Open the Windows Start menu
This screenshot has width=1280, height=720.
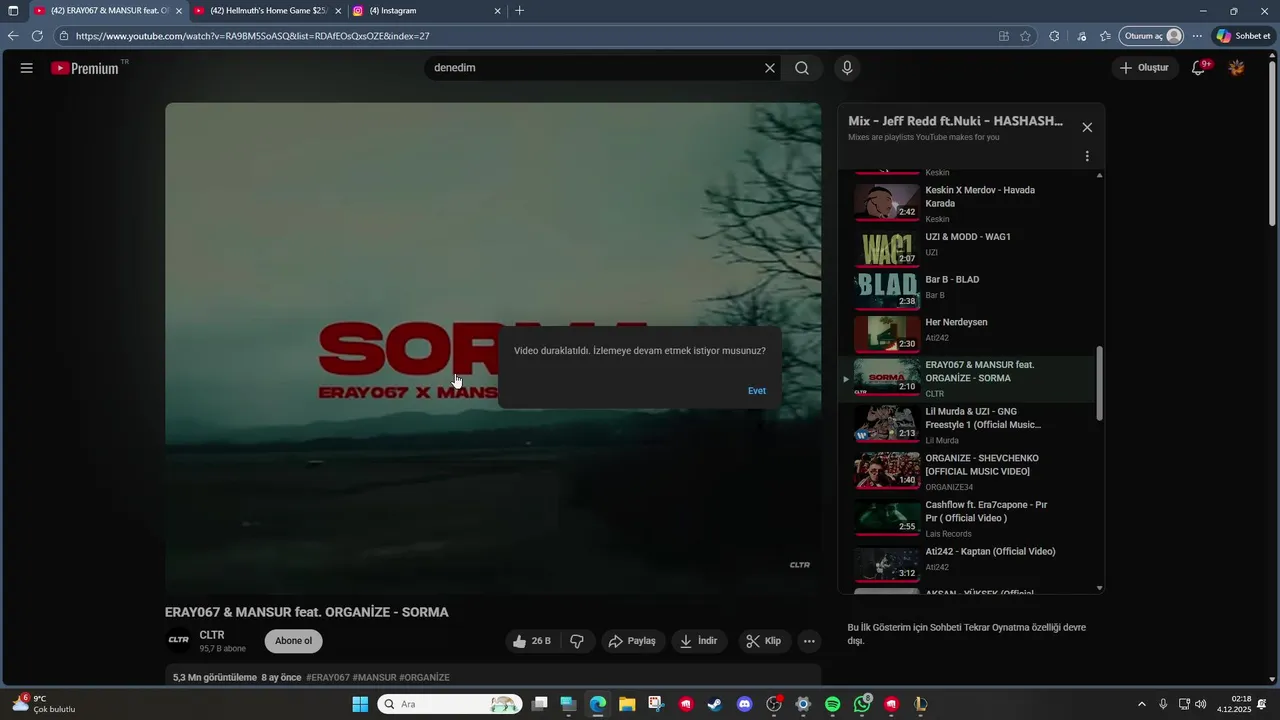click(360, 704)
